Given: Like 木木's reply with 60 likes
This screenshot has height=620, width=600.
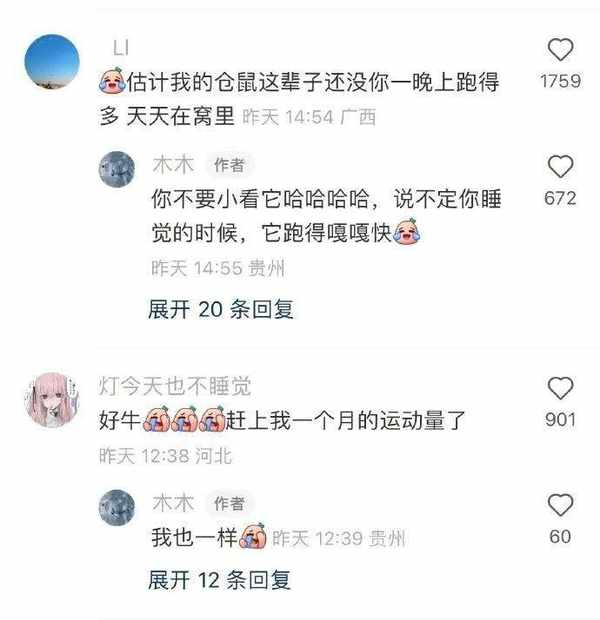Looking at the screenshot, I should tap(560, 505).
